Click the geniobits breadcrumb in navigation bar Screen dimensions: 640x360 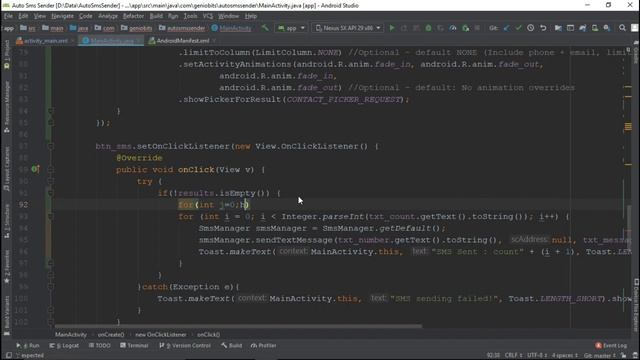point(137,28)
